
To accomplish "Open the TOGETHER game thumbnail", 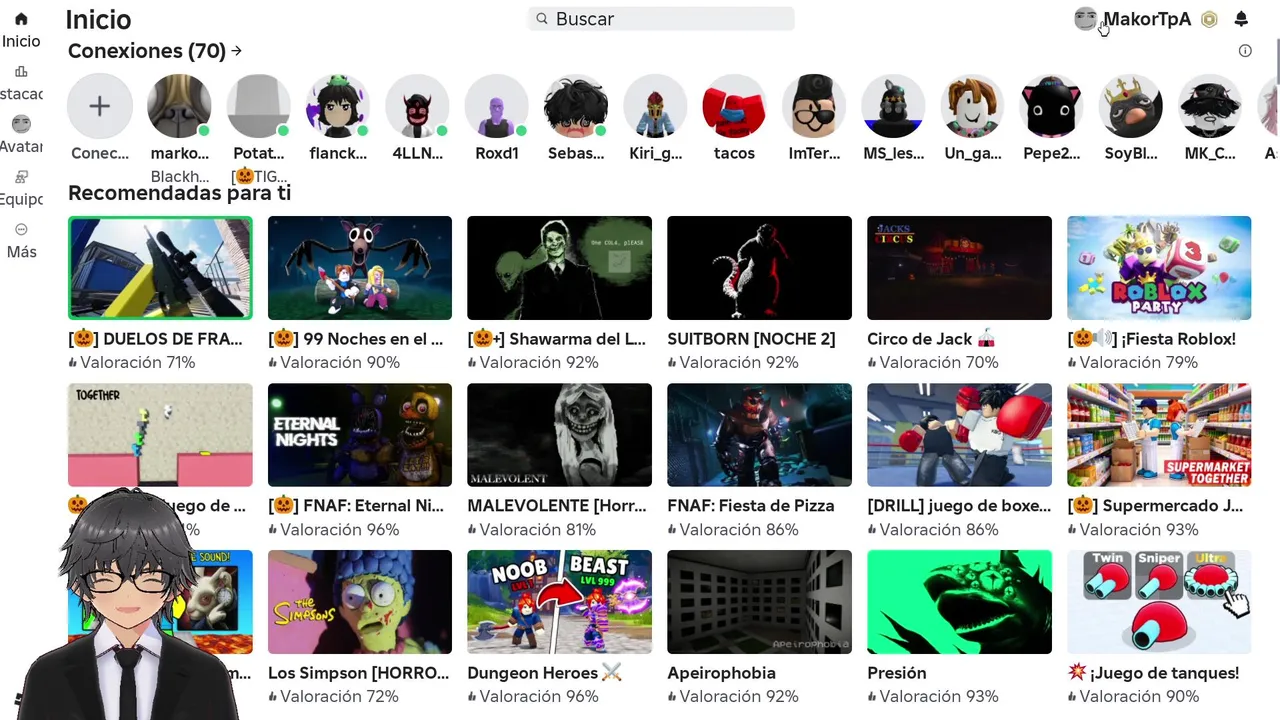I will click(160, 435).
